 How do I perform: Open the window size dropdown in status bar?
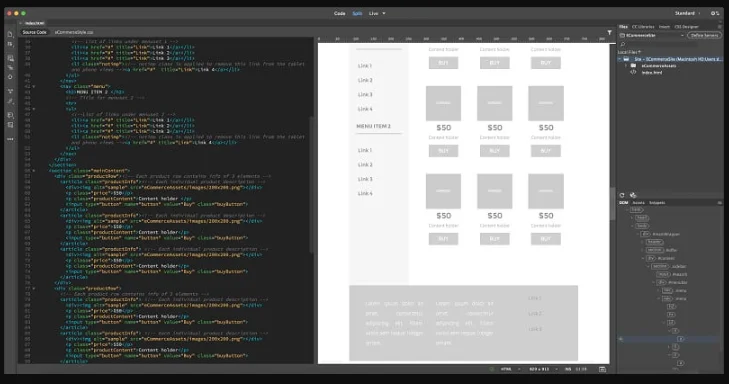[543, 369]
